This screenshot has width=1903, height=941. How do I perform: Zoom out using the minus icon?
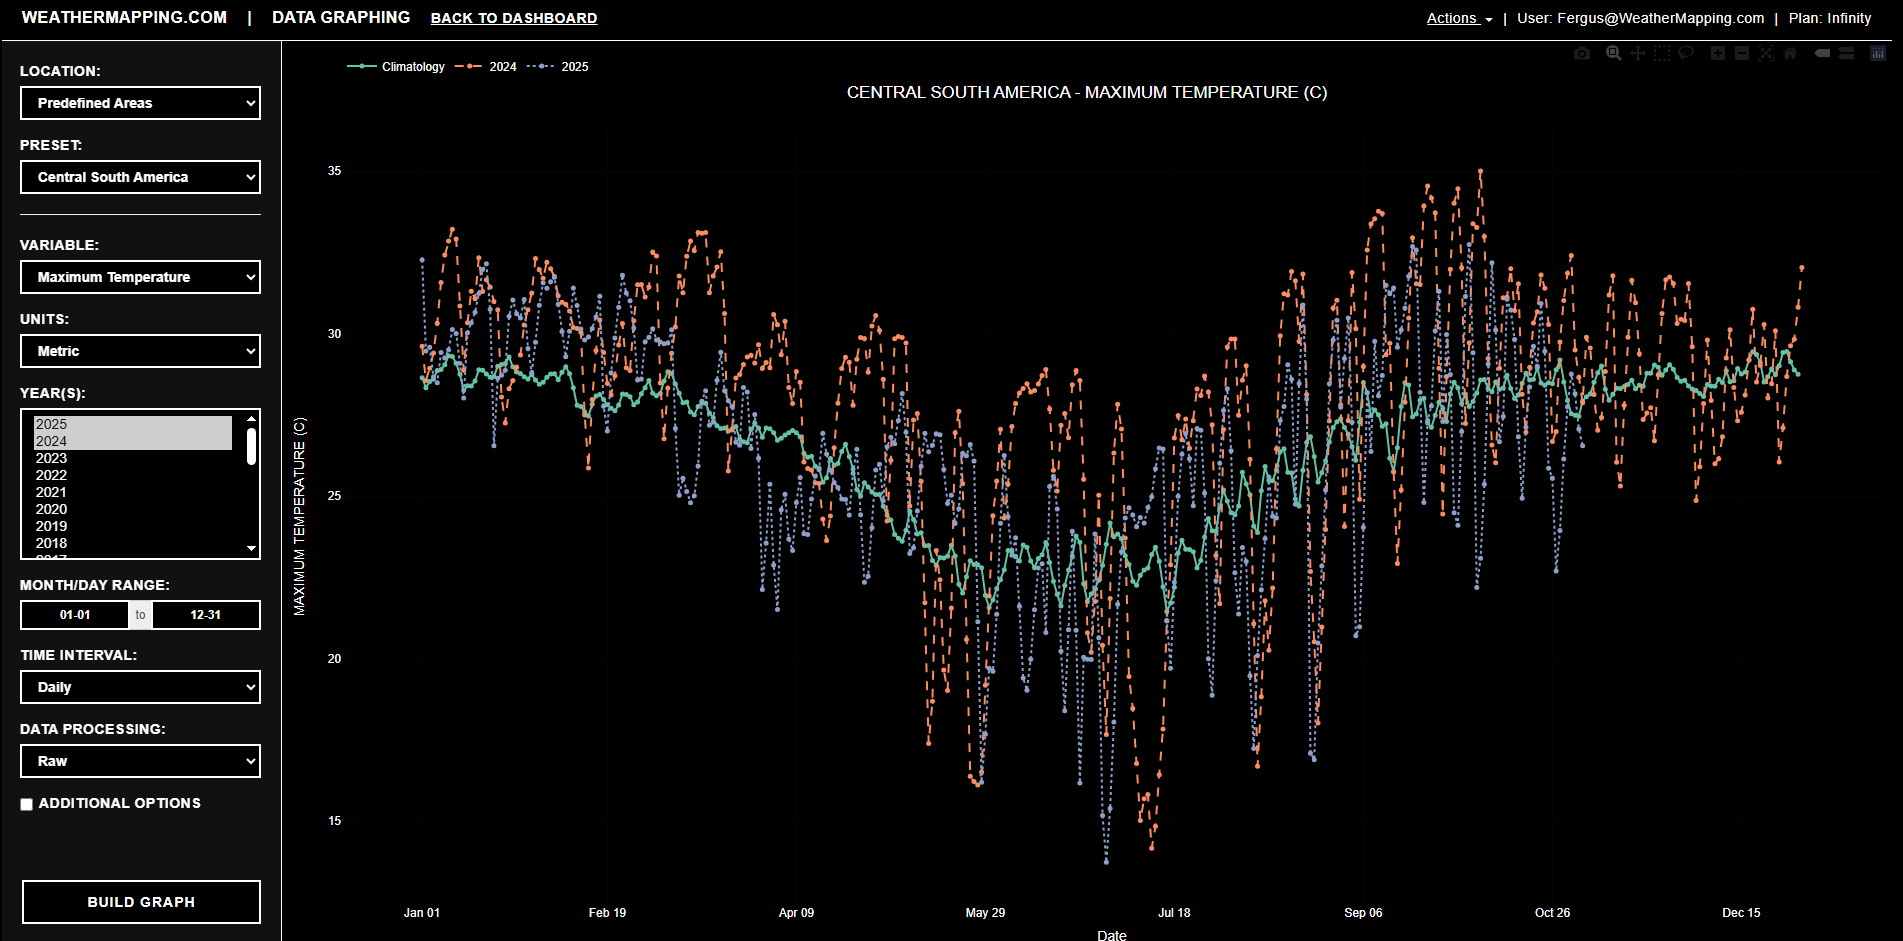click(1741, 54)
